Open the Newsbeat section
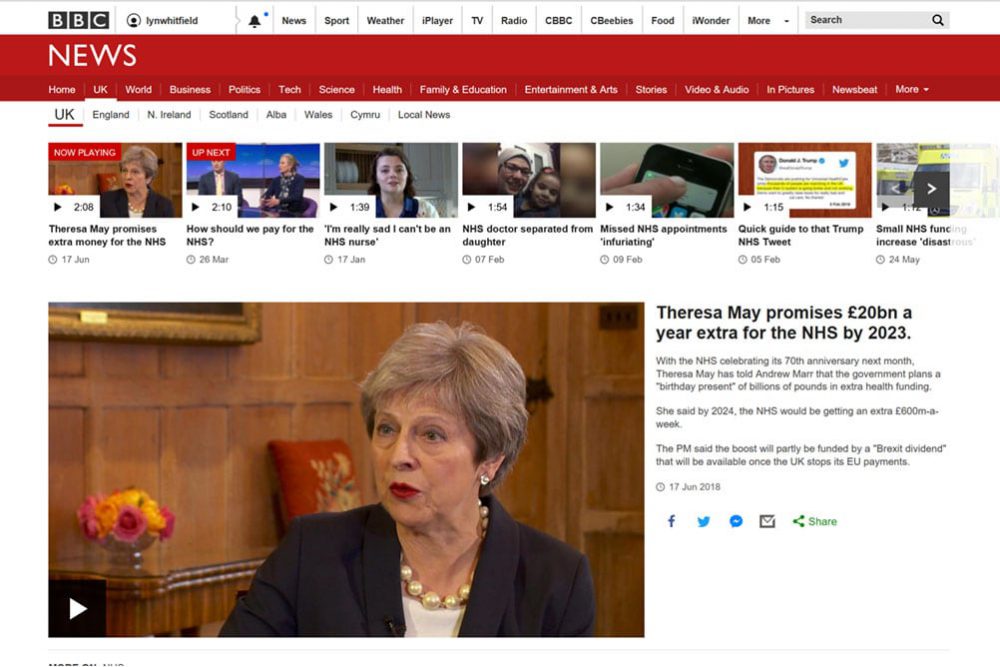The width and height of the screenshot is (1000, 667). [x=855, y=89]
